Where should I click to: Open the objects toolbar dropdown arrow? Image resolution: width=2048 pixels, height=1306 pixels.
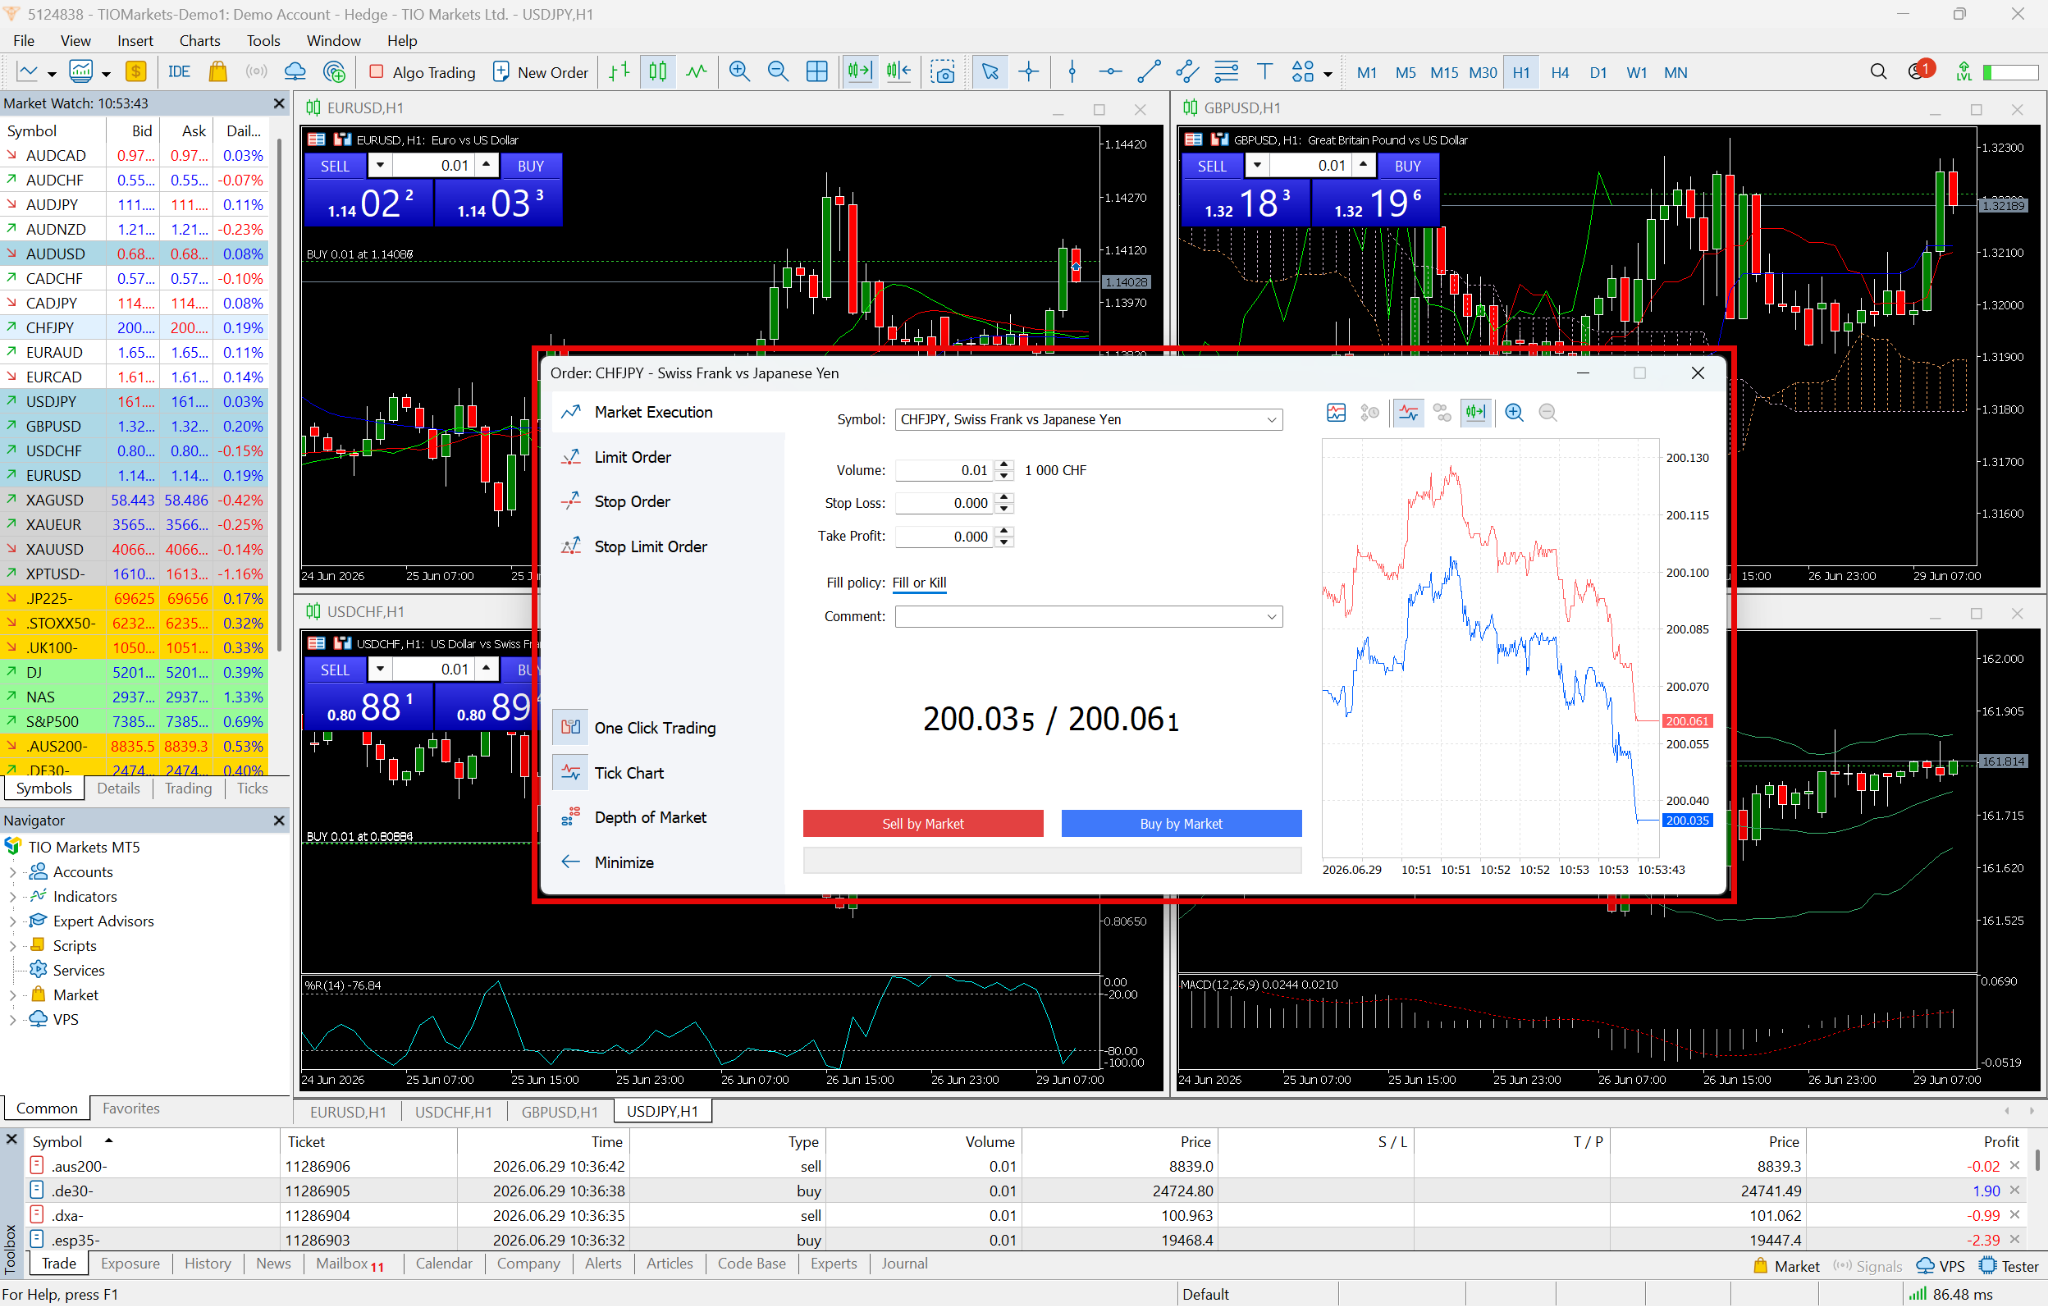pyautogui.click(x=1328, y=73)
